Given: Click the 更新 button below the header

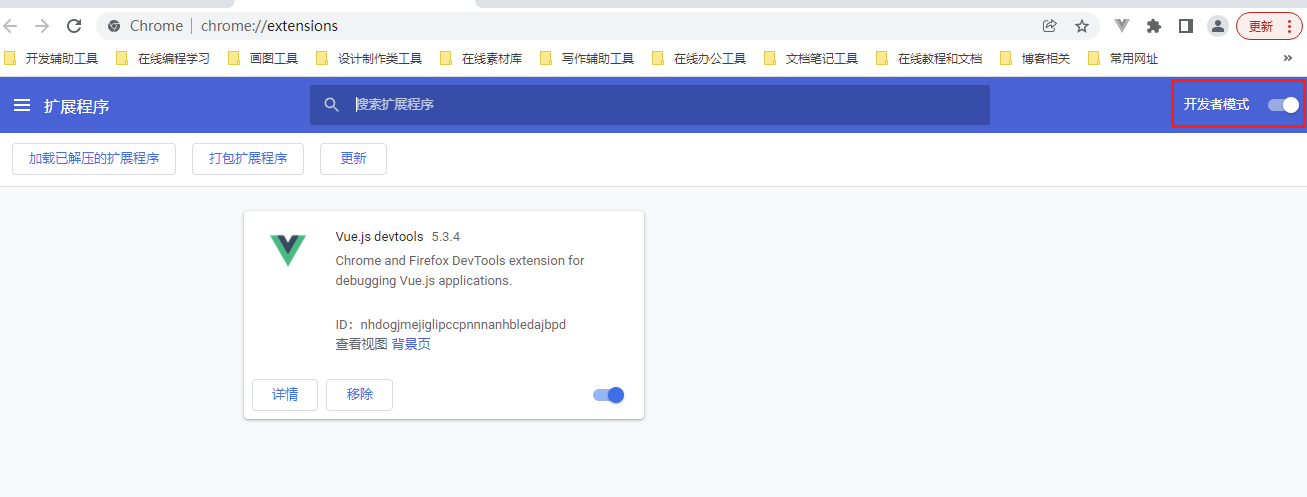Looking at the screenshot, I should click(353, 158).
